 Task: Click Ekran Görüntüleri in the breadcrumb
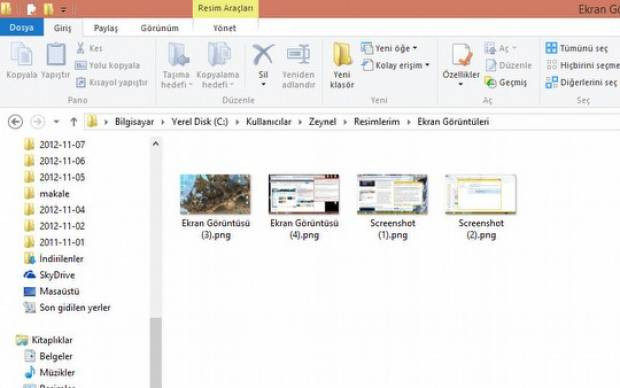tap(453, 122)
